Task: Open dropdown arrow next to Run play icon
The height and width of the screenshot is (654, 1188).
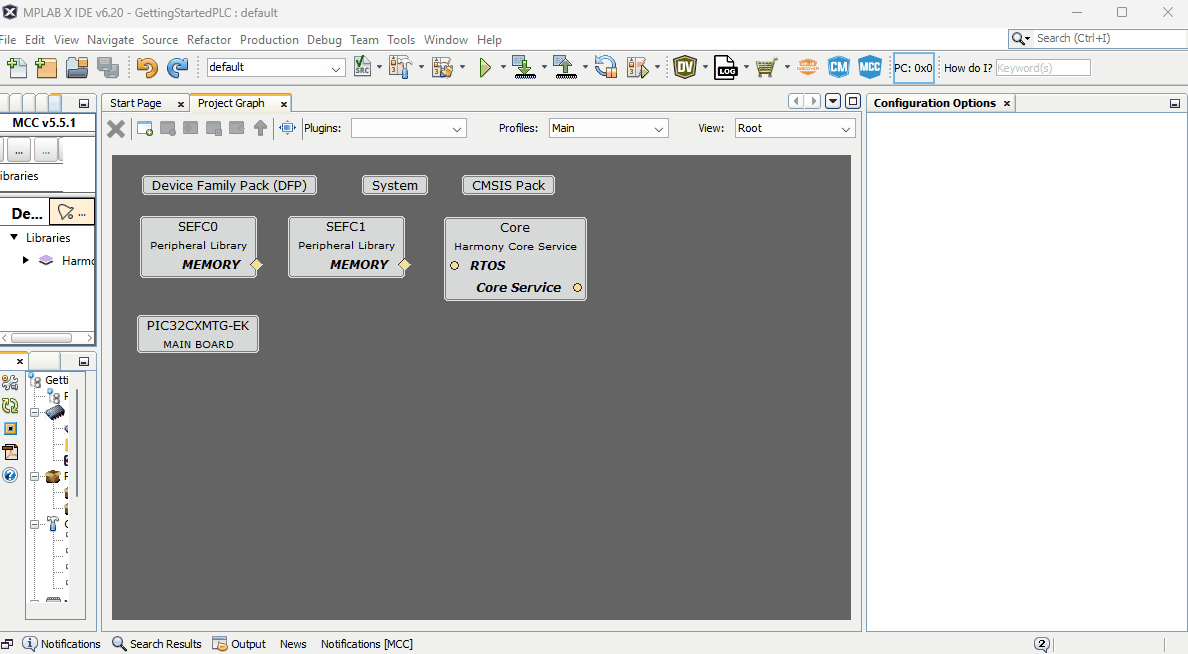Action: coord(502,67)
